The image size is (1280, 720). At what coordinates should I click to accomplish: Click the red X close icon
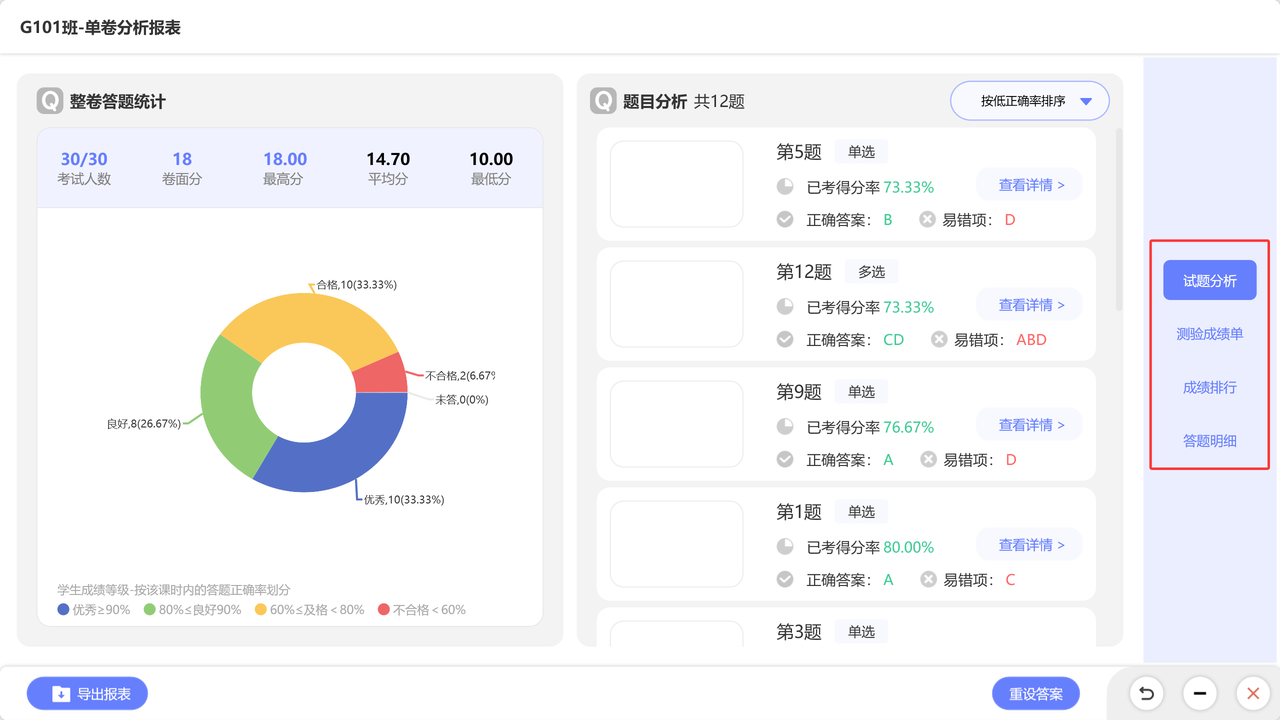(1252, 693)
